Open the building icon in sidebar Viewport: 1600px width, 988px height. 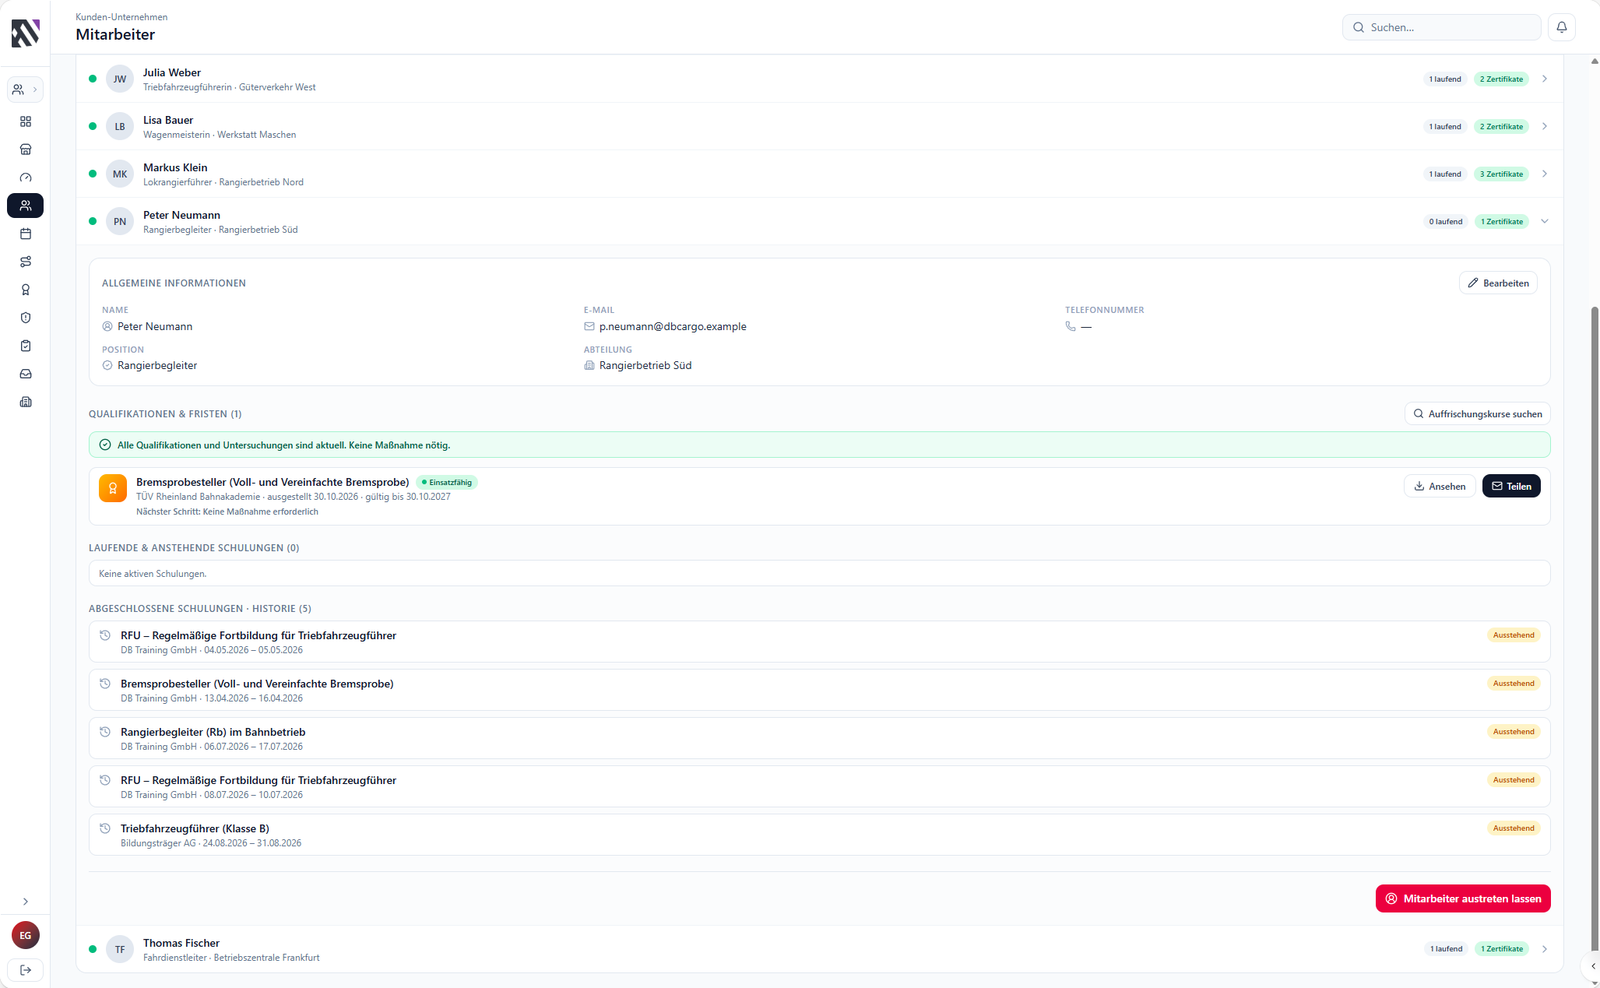coord(25,401)
